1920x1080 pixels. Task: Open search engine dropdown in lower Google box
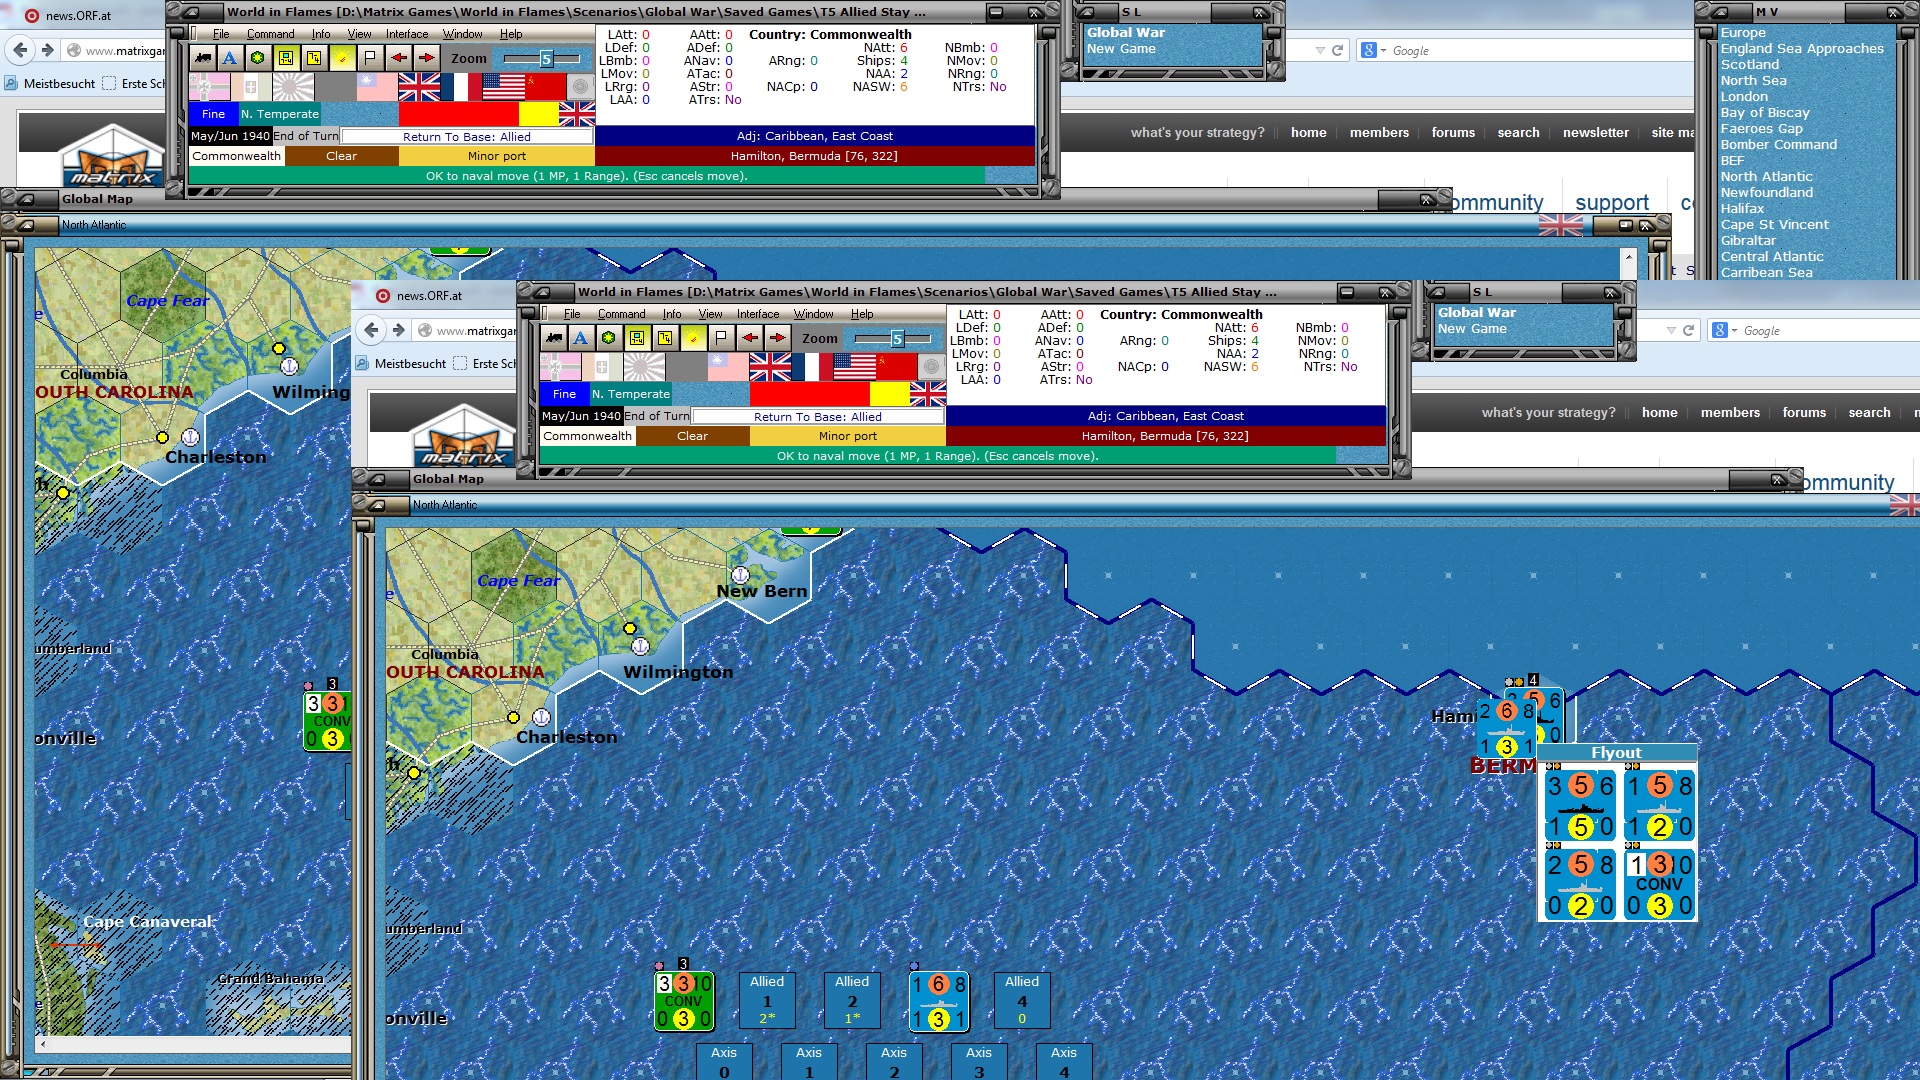[1734, 330]
